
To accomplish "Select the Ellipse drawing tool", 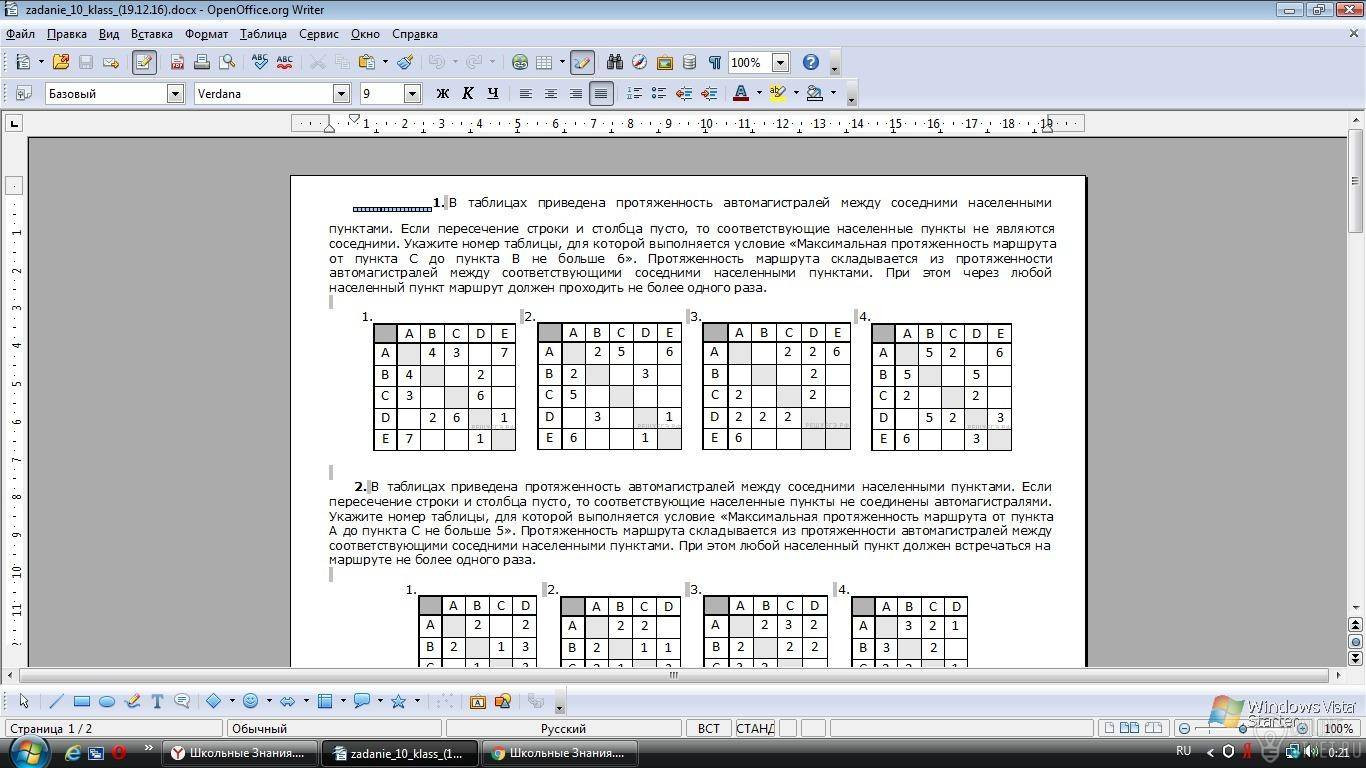I will (107, 702).
